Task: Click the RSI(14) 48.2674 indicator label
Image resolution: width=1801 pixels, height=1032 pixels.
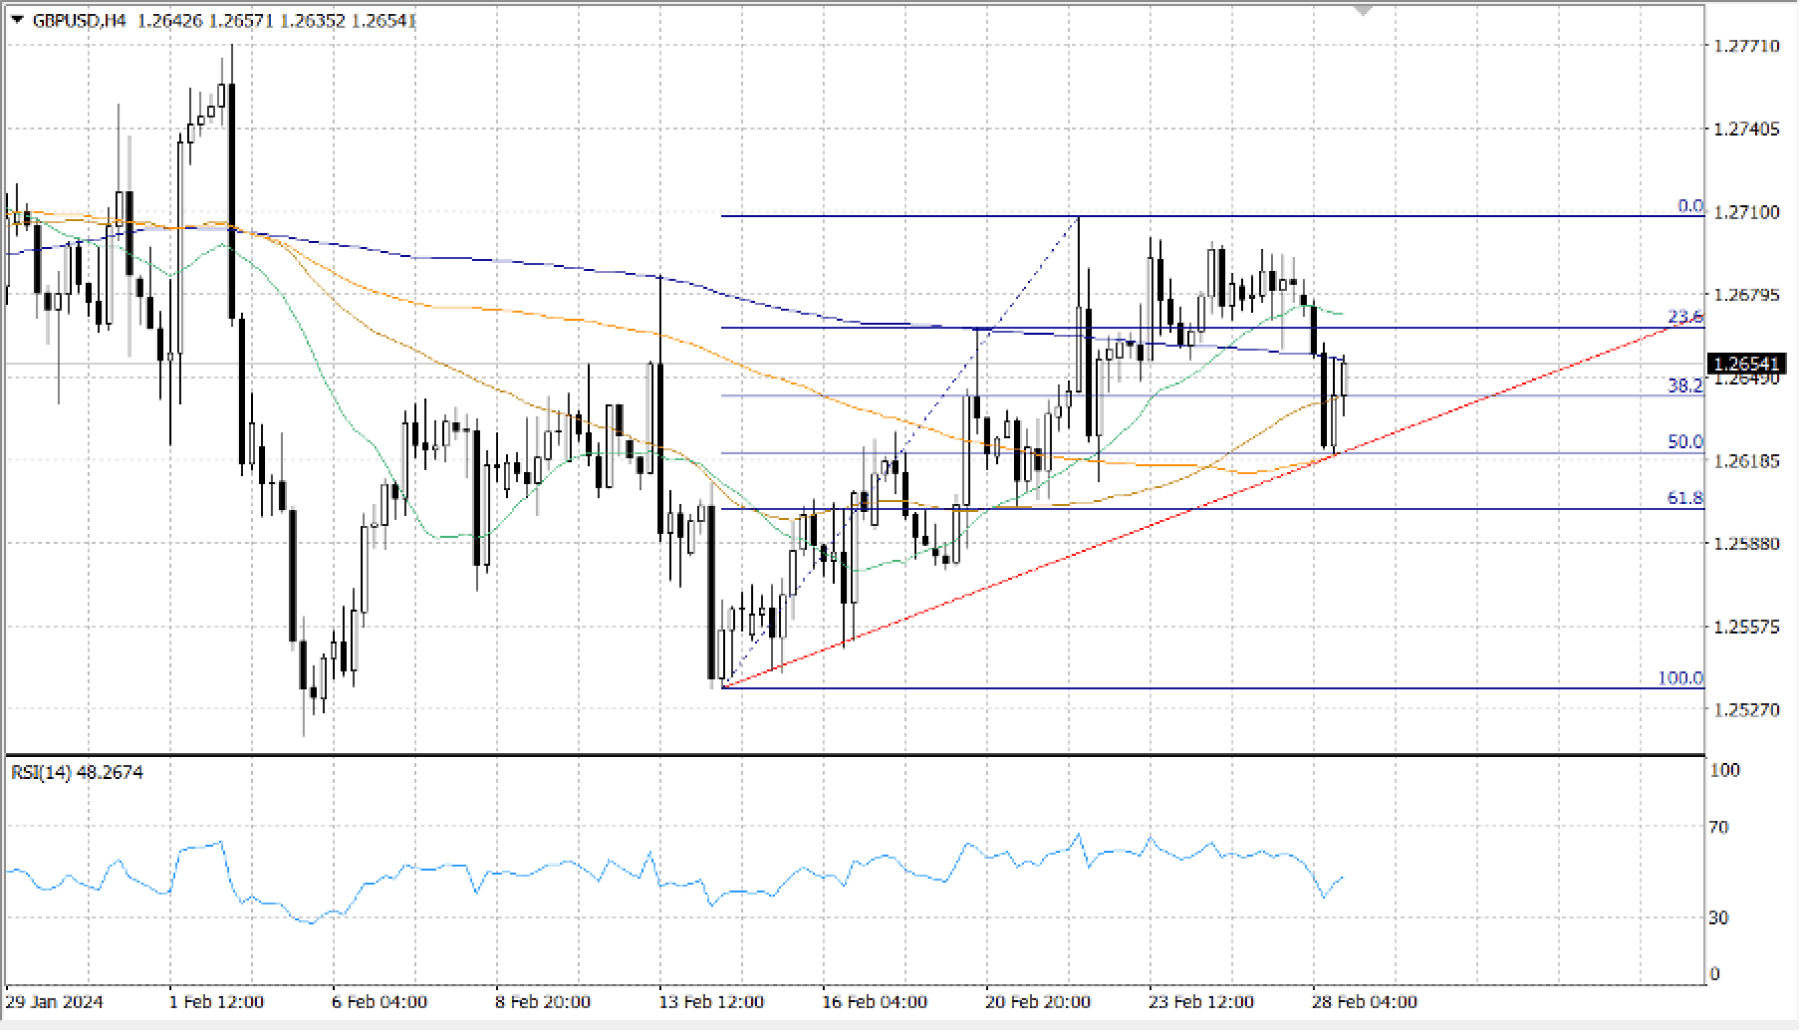Action: coord(77,773)
